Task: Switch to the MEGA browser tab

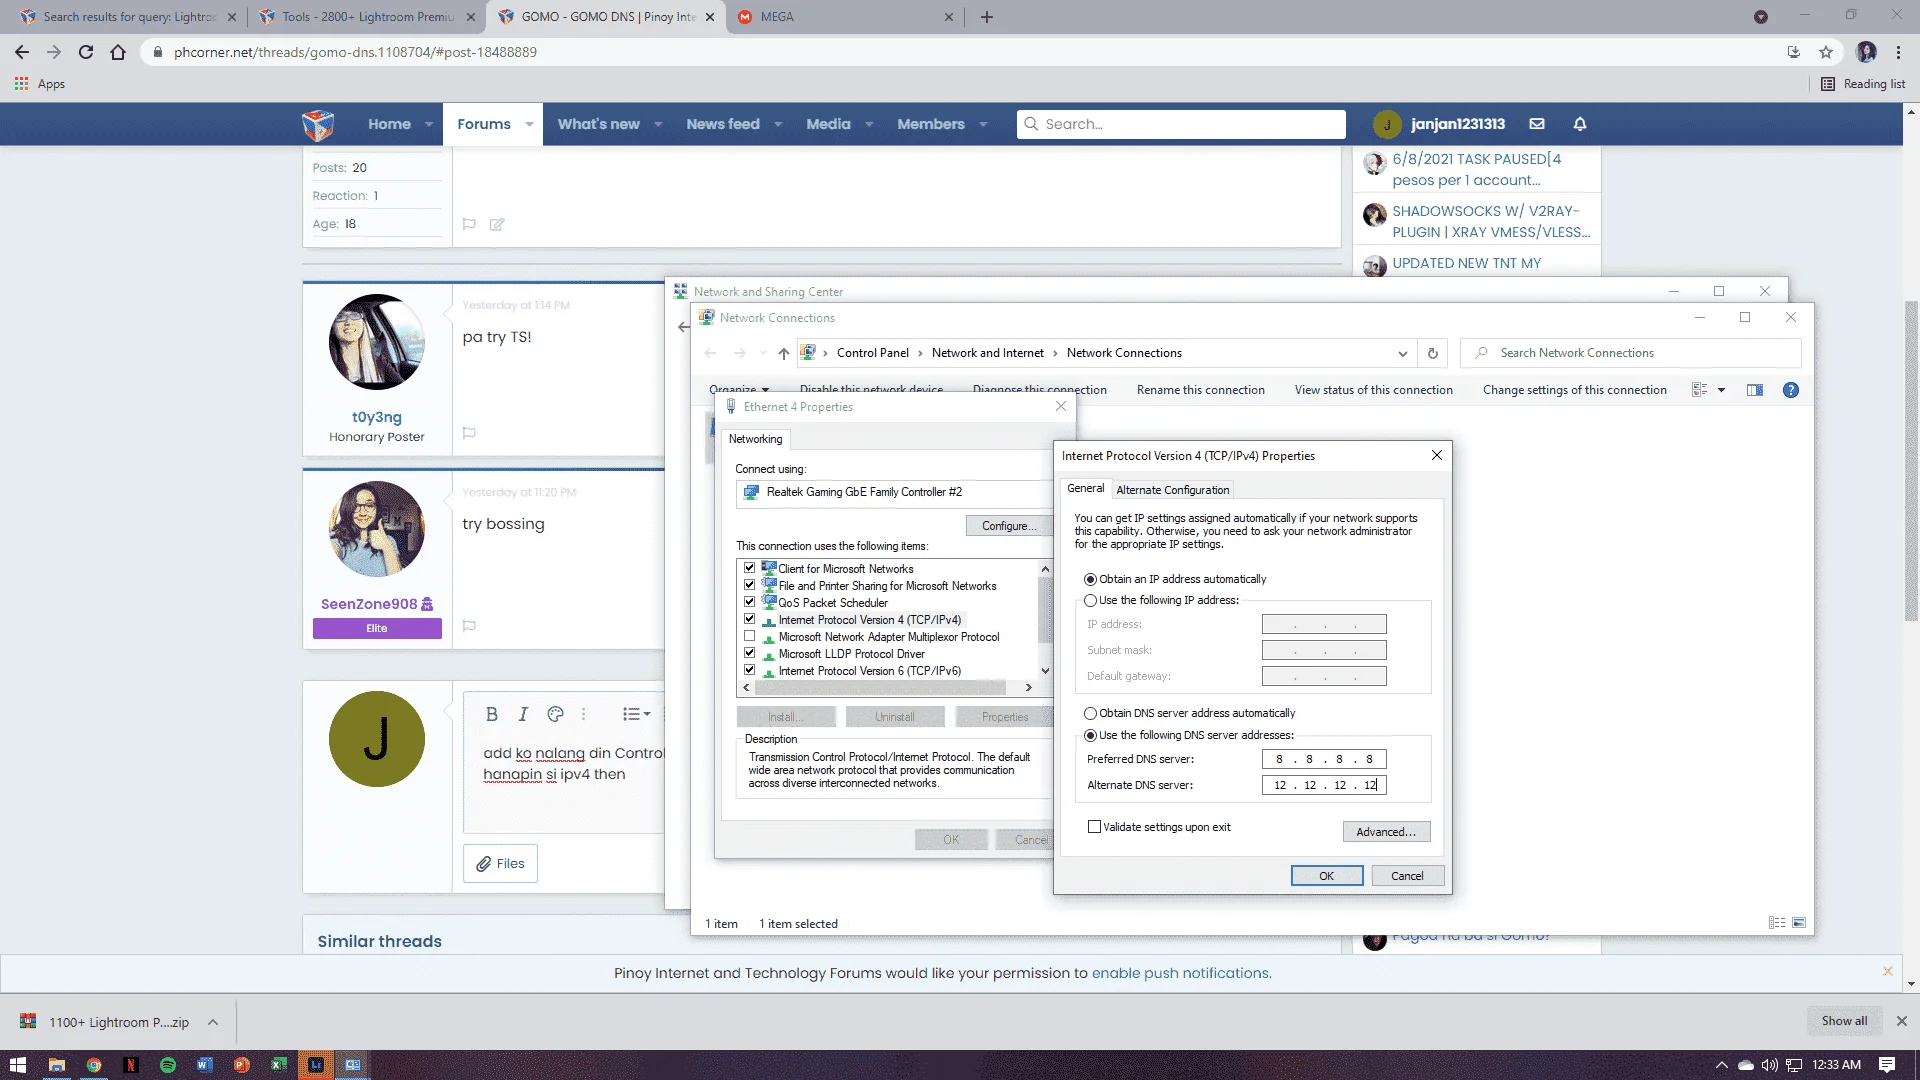Action: click(x=846, y=17)
